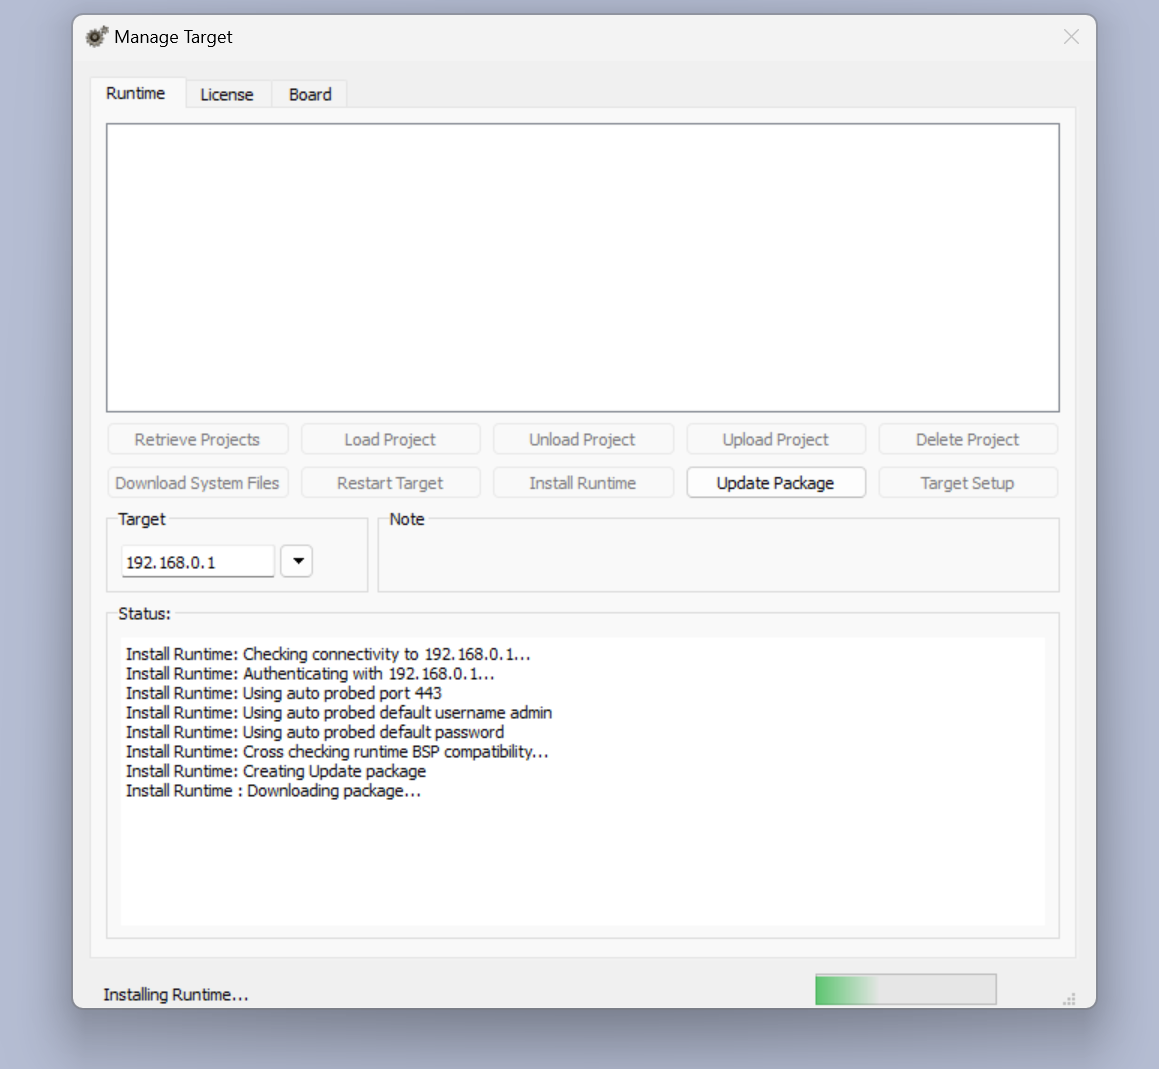Switch to the Runtime tab
Screen dimensions: 1159x1069
click(136, 93)
